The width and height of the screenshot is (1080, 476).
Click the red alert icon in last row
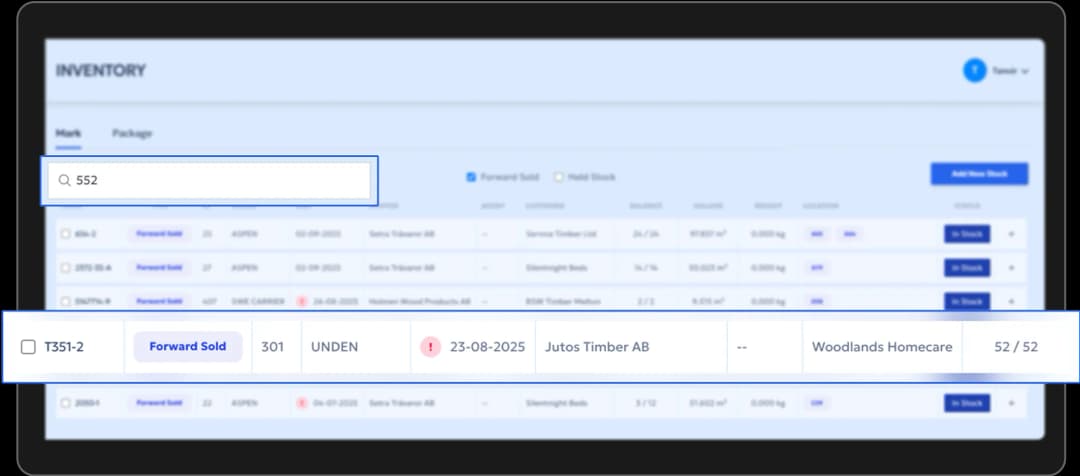click(301, 403)
